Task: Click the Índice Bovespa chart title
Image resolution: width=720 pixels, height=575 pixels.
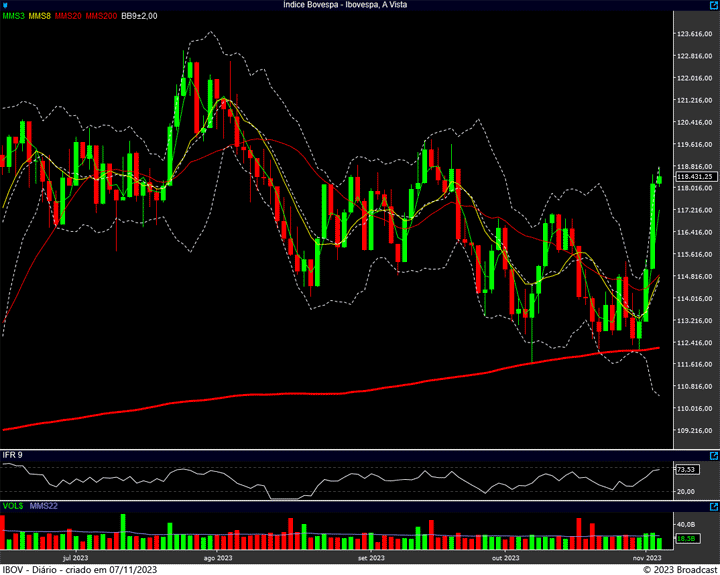Action: [359, 5]
